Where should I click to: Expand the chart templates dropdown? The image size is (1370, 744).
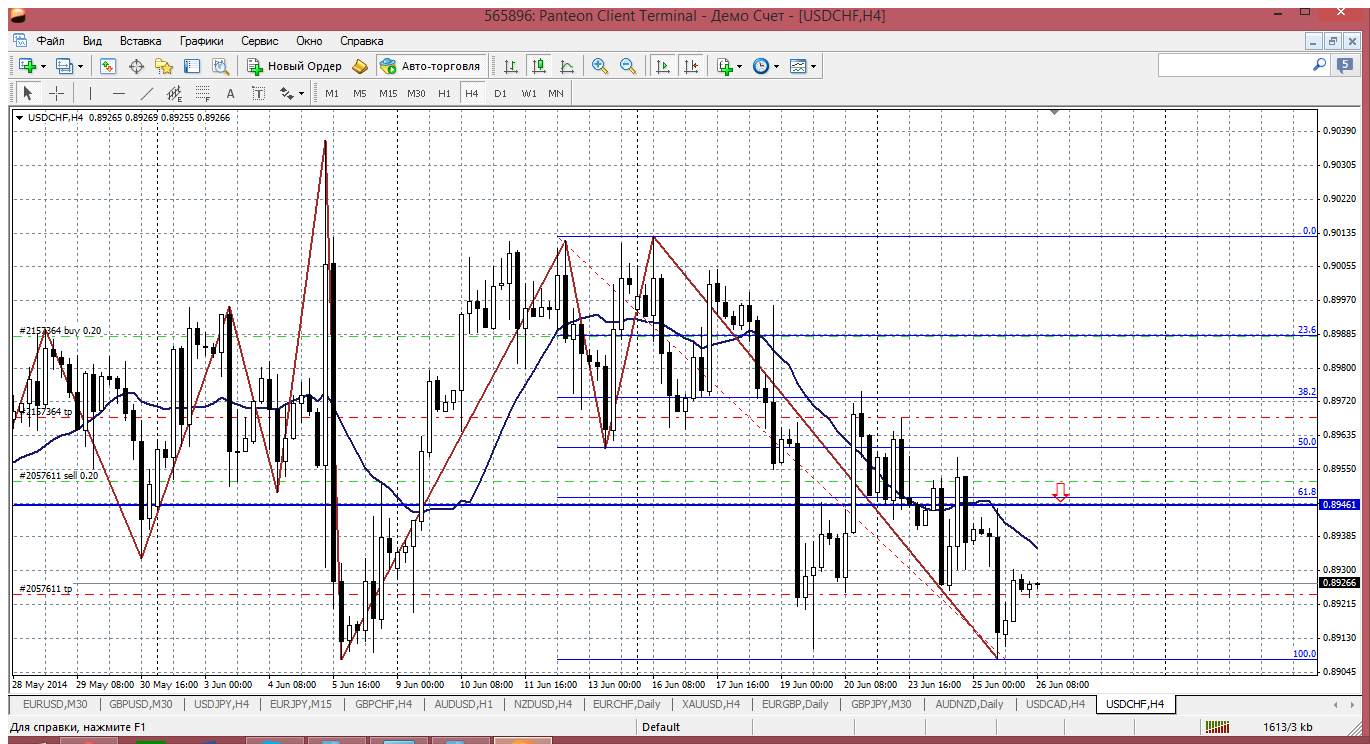point(813,66)
